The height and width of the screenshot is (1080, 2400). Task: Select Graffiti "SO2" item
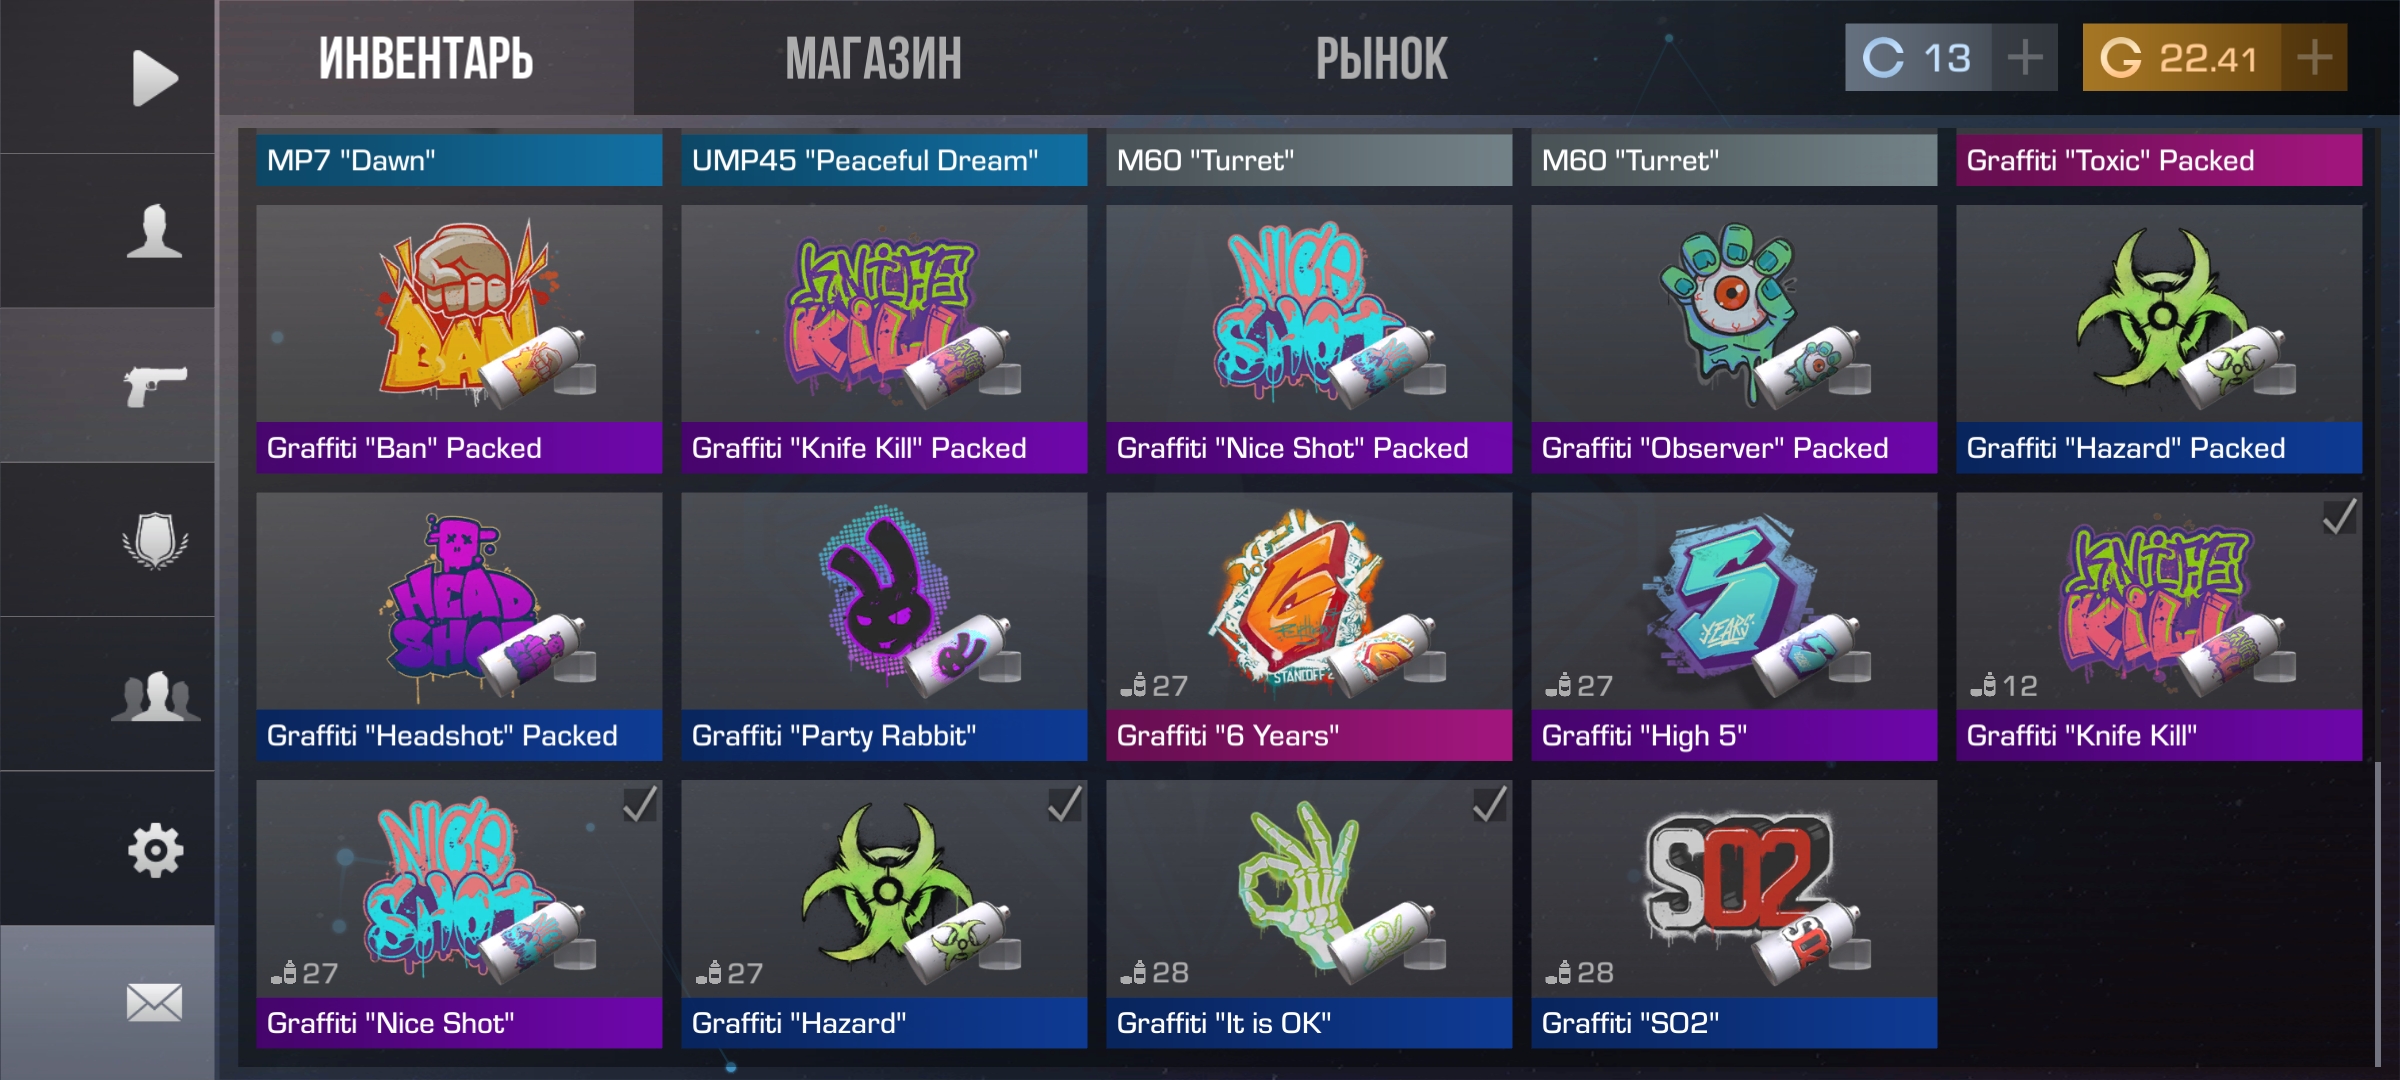point(1734,914)
